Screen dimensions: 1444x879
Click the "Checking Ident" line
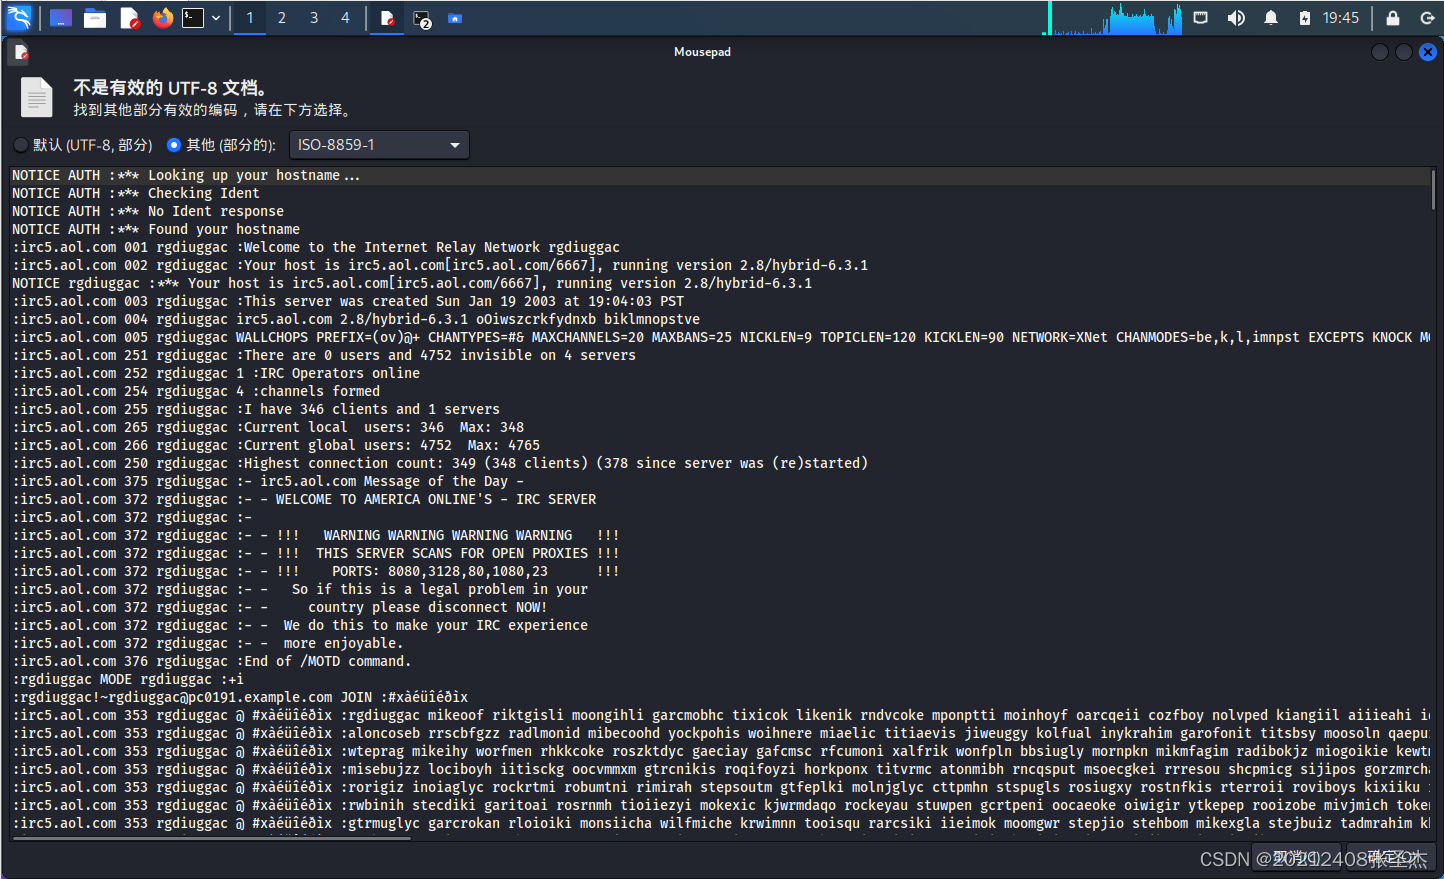(x=136, y=193)
